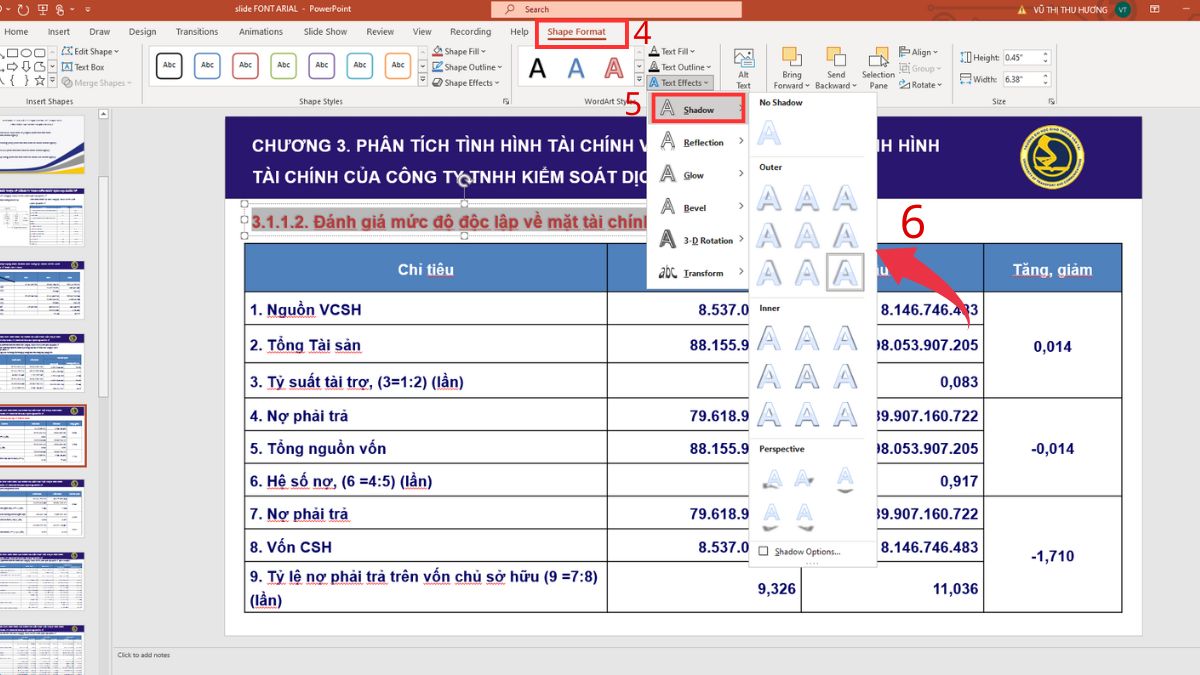Screen dimensions: 1200x675
Task: Open the Shape Fill color dropdown
Action: [x=484, y=51]
